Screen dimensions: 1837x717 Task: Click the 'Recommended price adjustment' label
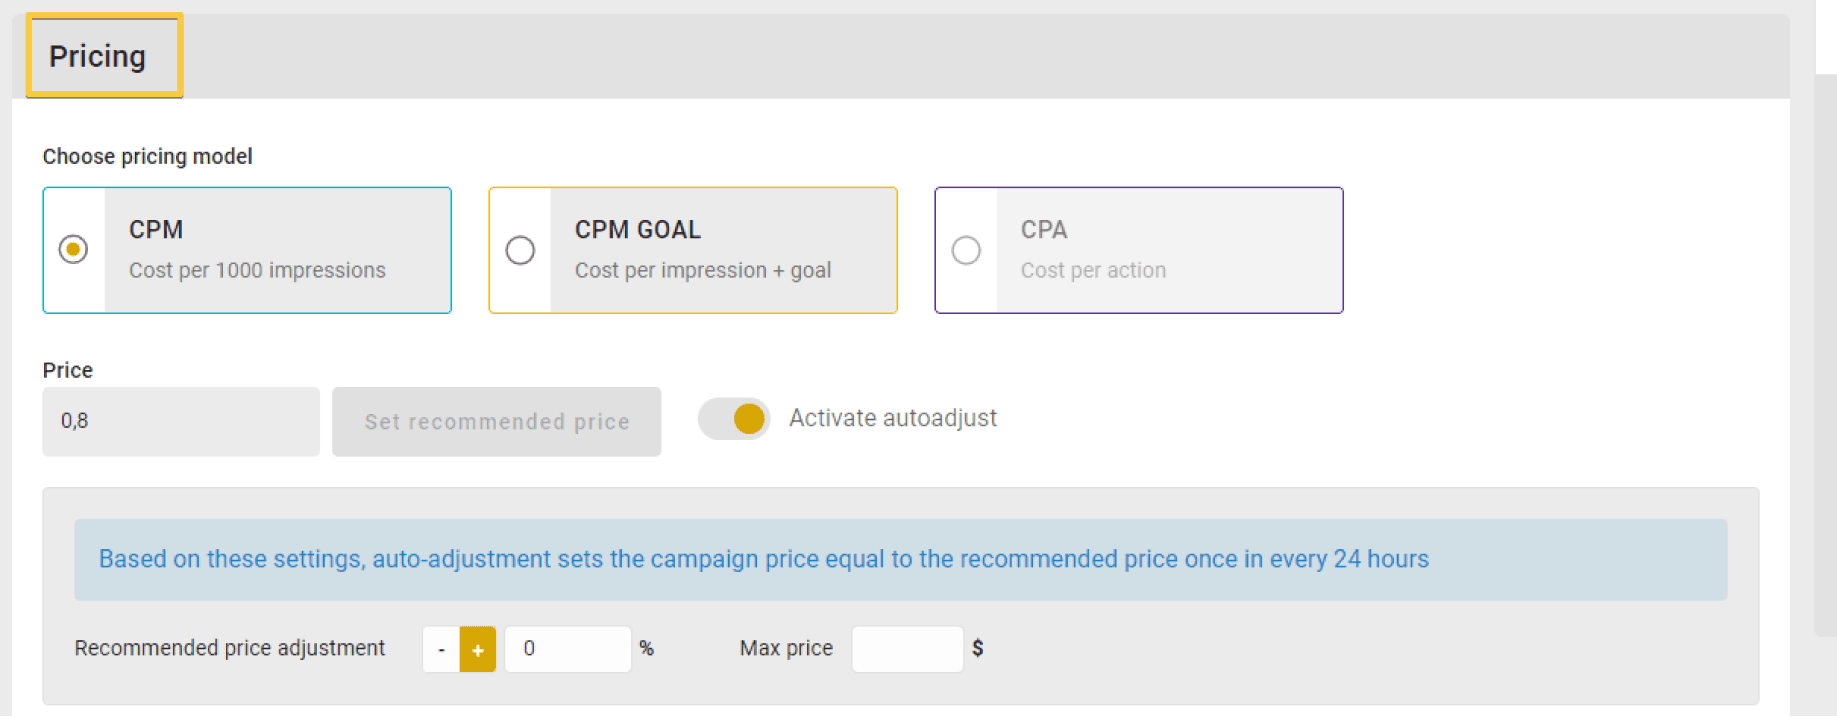click(x=229, y=648)
